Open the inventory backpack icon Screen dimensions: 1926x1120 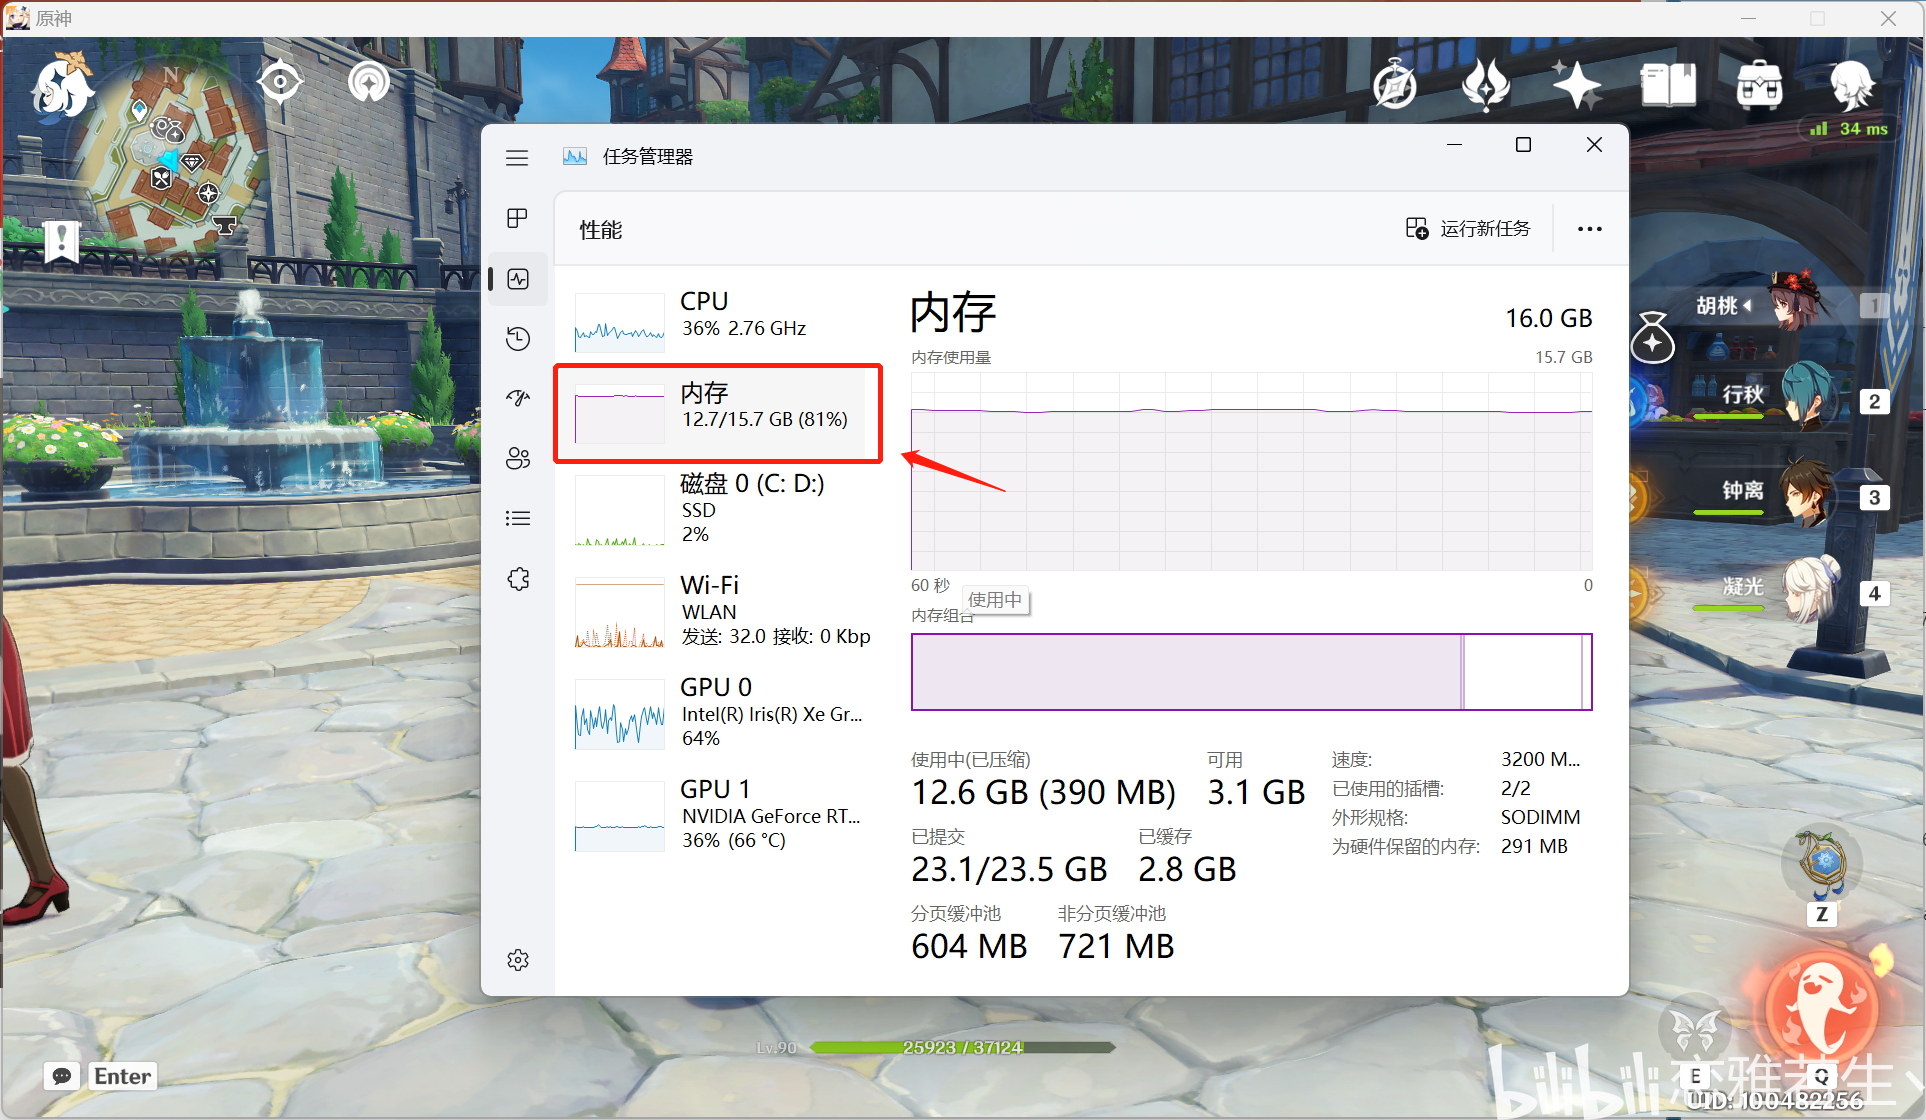point(1759,85)
